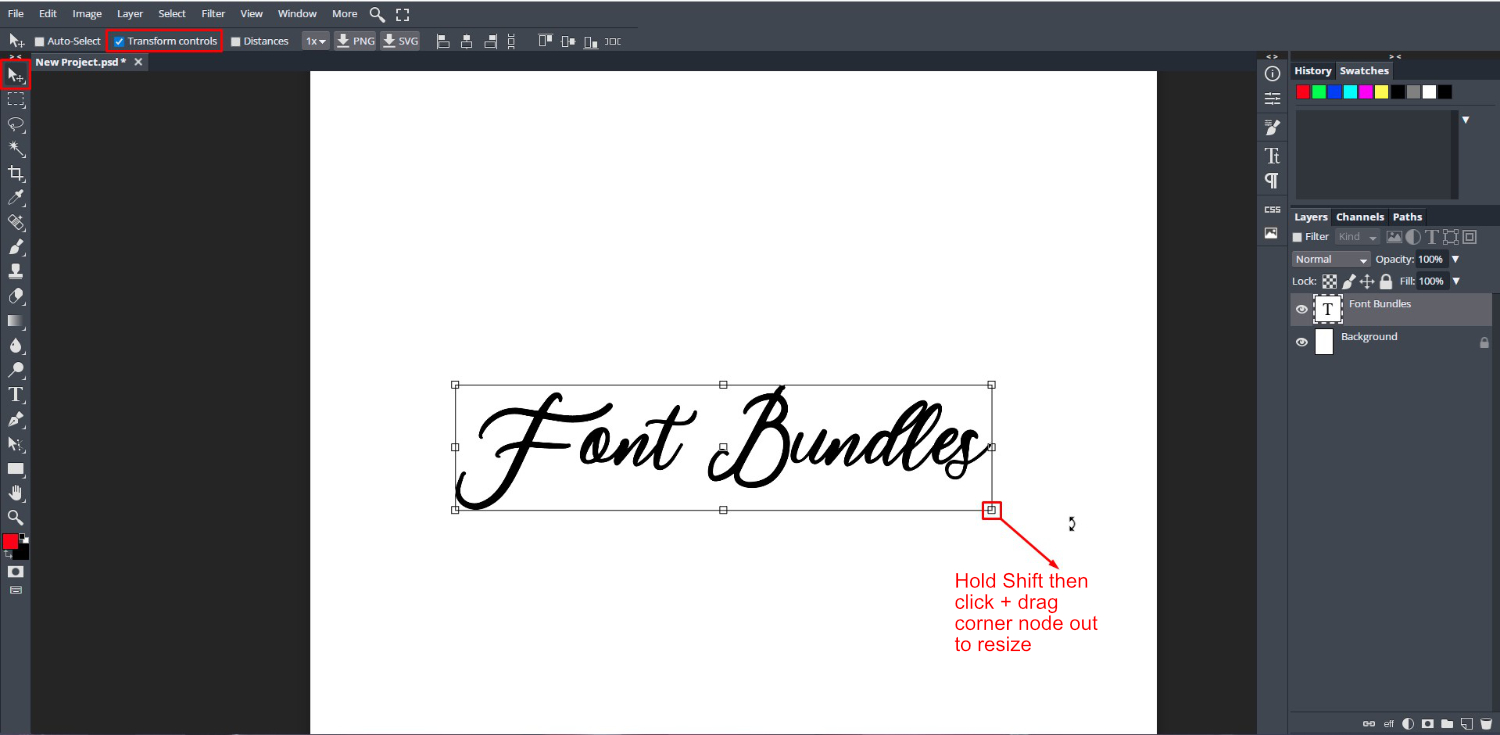Switch to the Channels tab
The width and height of the screenshot is (1500, 735).
1360,217
